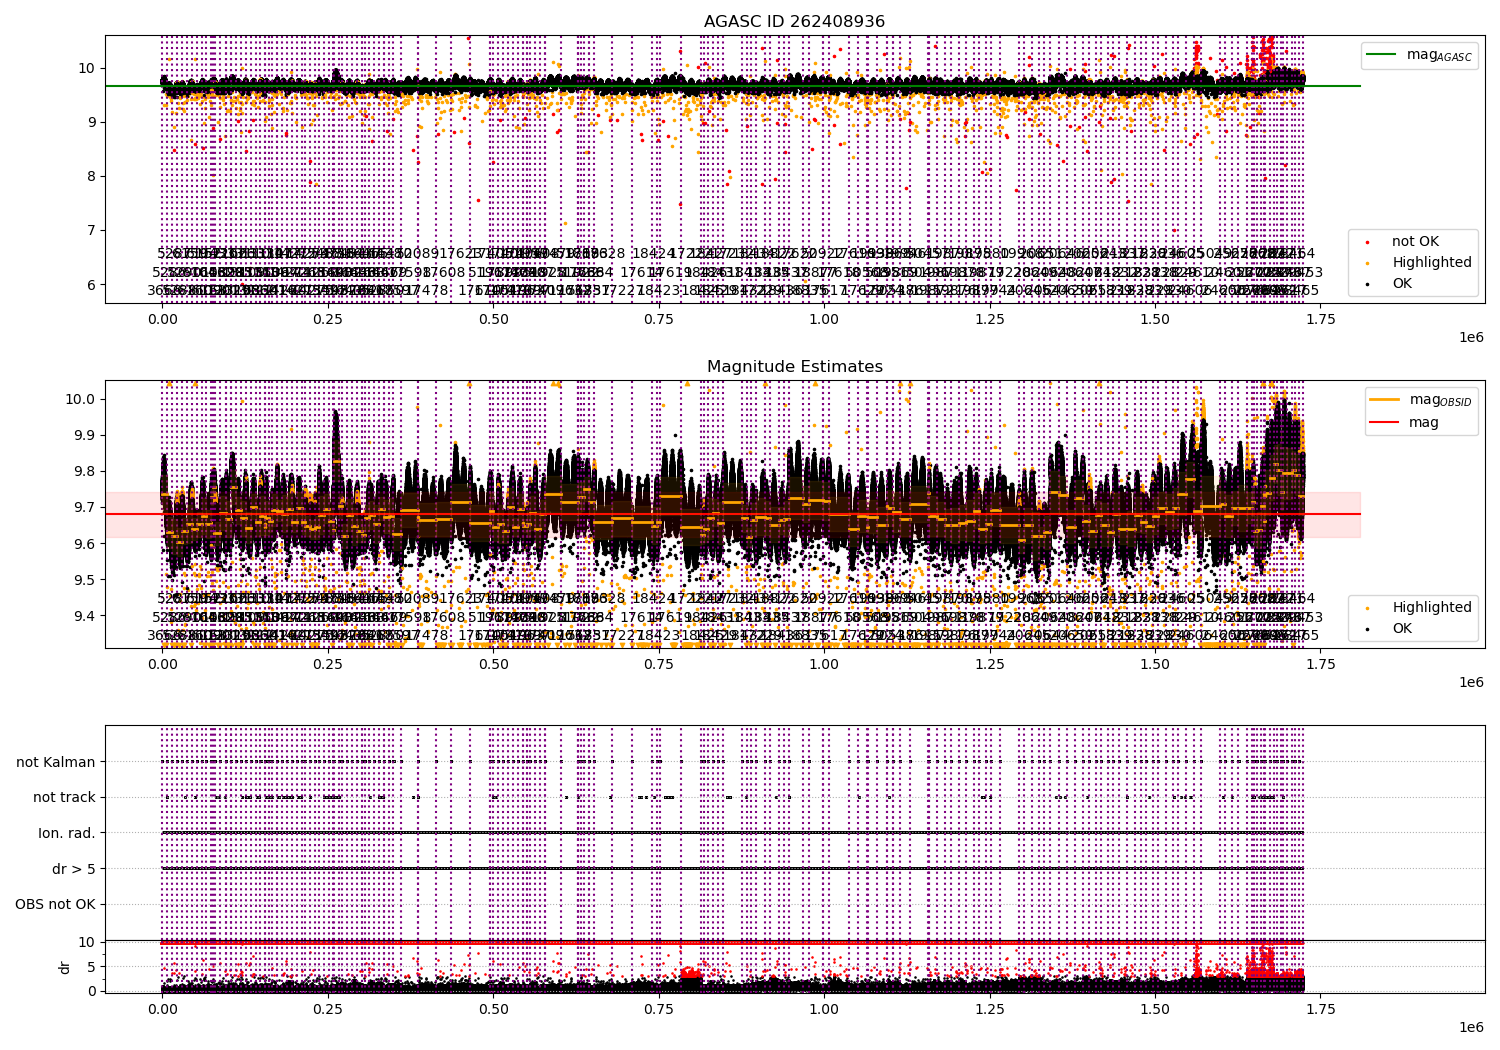The height and width of the screenshot is (1050, 1500).
Task: Click the 10 y-axis tick on top plot
Action: coord(88,68)
